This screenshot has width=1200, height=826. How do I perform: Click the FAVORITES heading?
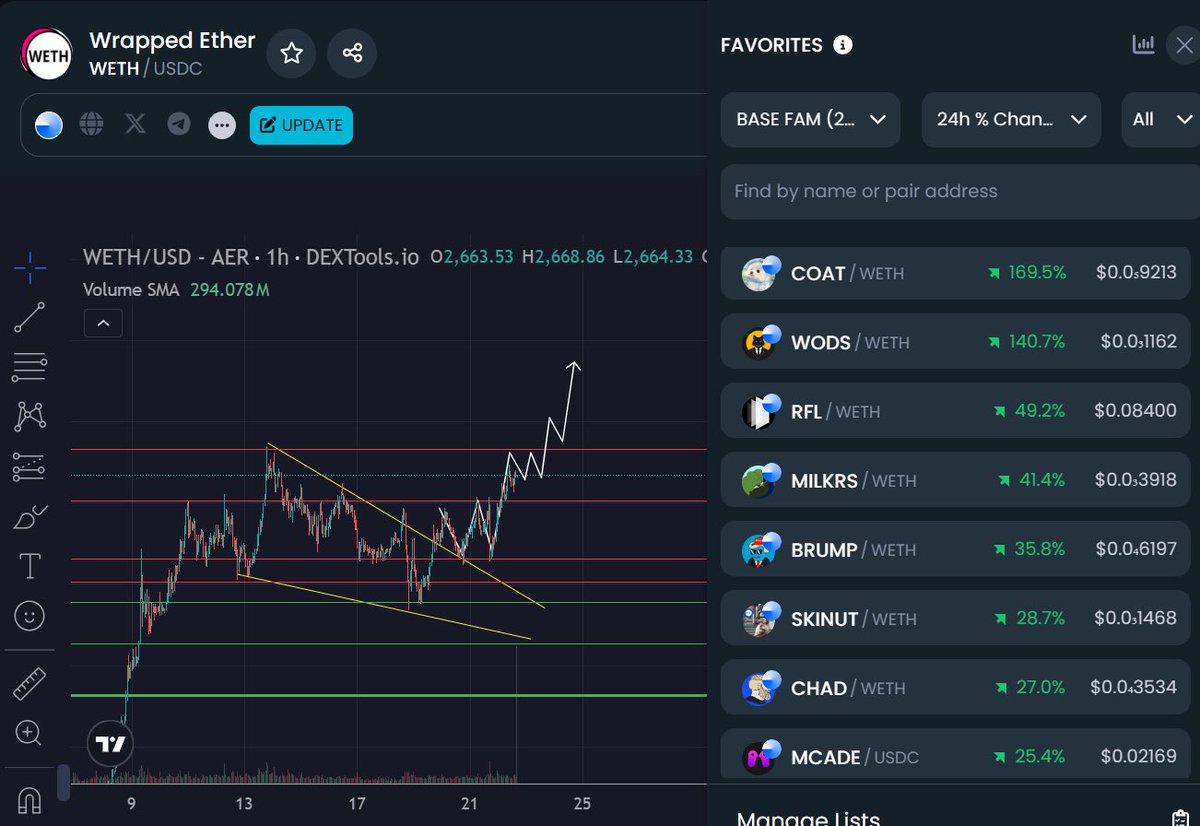[772, 45]
